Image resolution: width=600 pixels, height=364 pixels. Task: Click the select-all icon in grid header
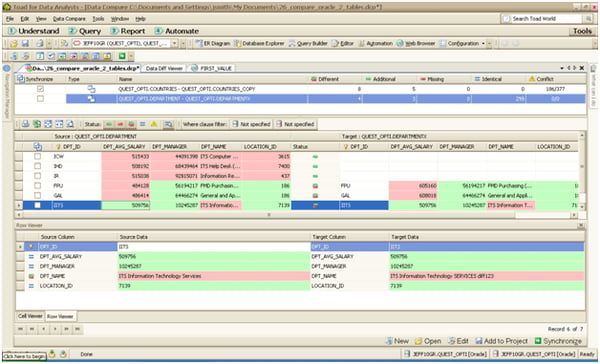(x=38, y=147)
